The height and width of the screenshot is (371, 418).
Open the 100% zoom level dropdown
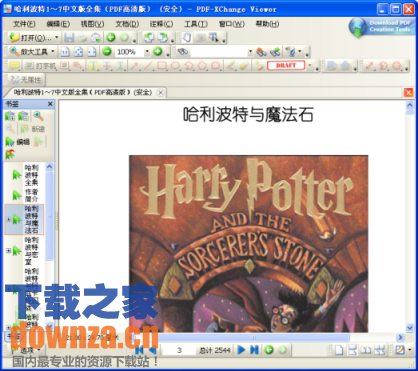pos(147,52)
